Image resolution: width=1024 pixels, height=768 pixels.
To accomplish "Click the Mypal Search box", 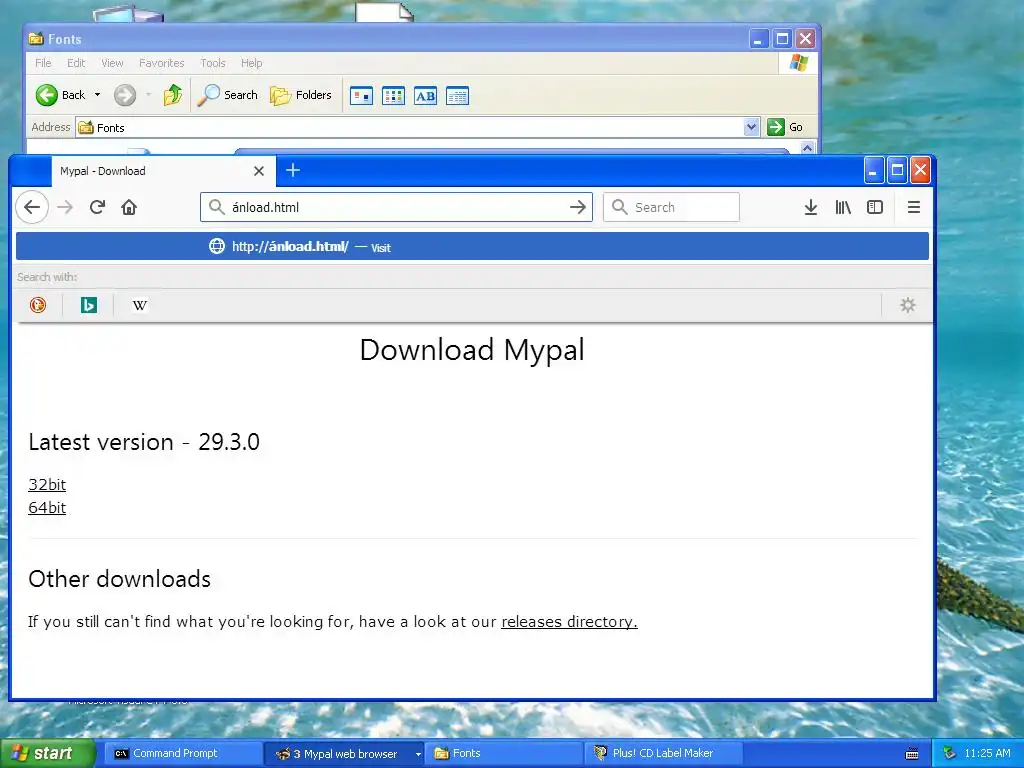I will tap(671, 207).
